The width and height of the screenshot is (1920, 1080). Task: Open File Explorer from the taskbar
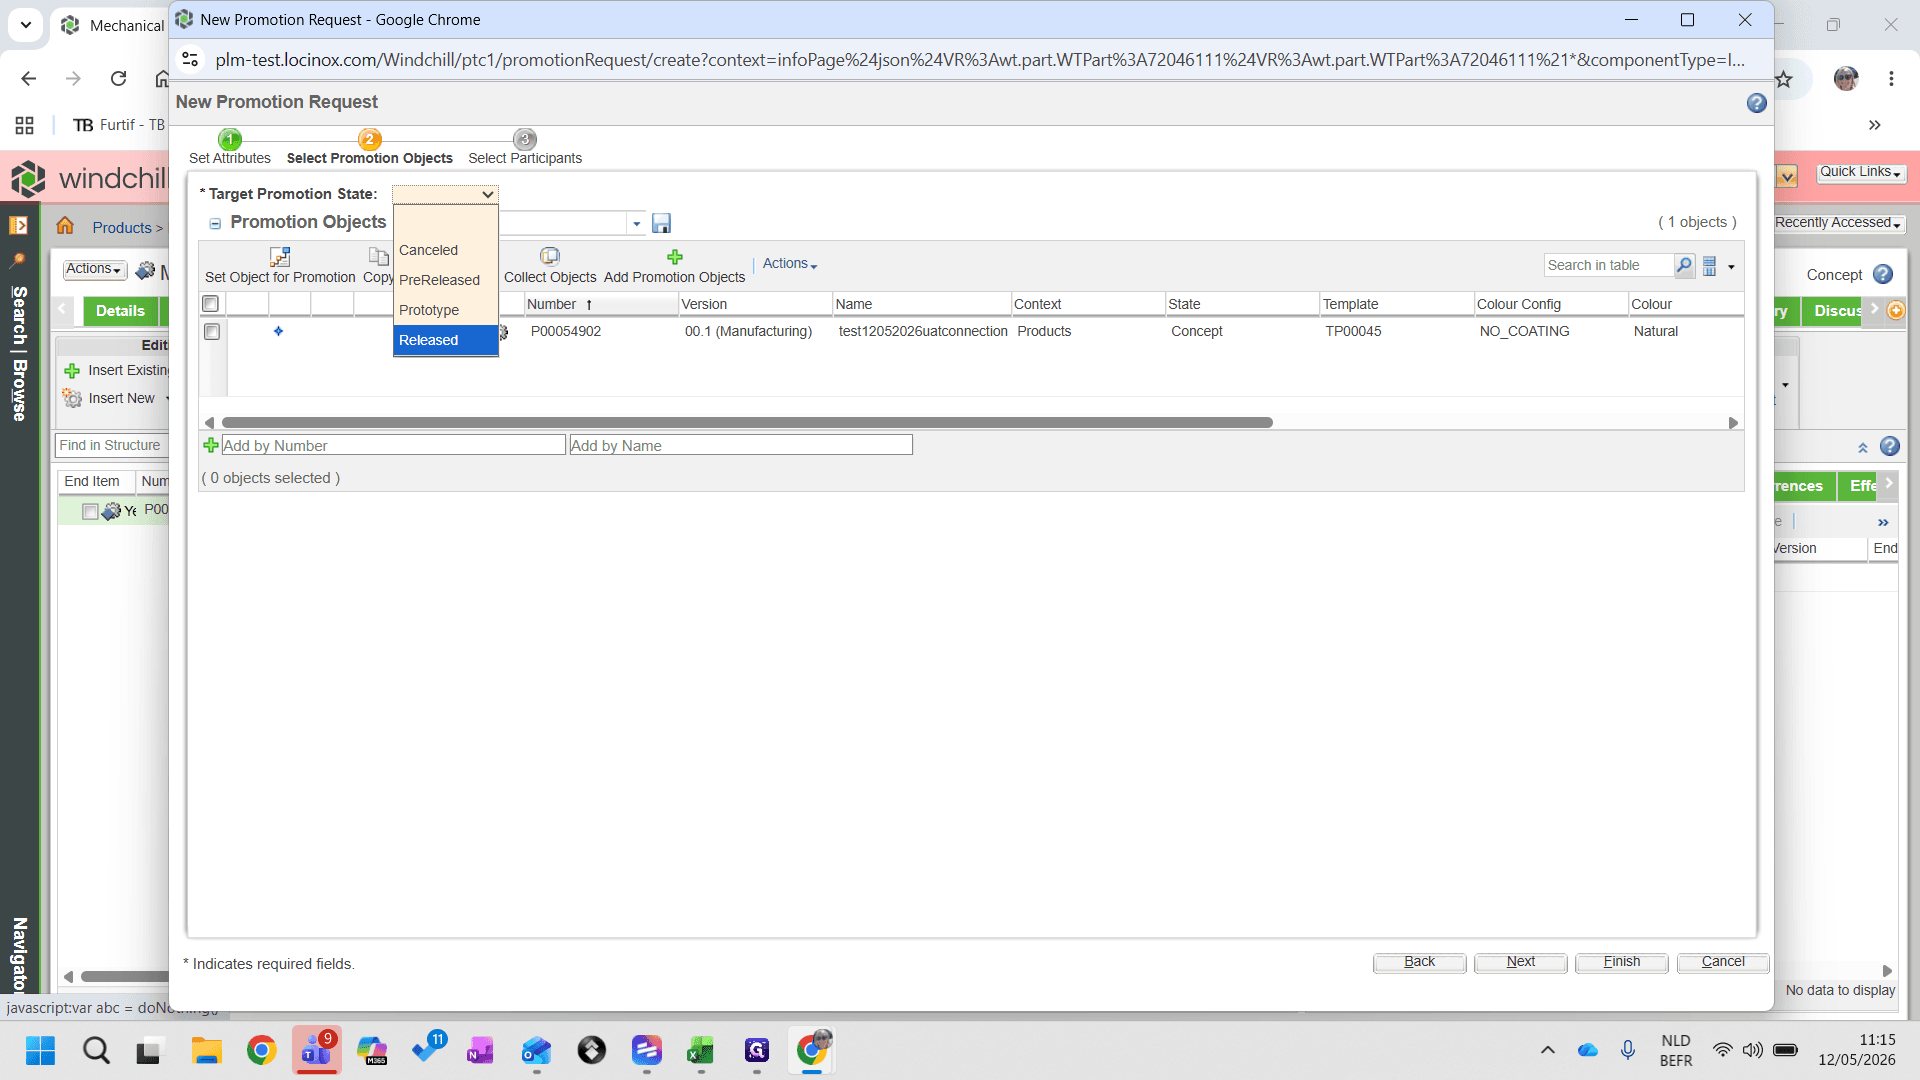click(206, 1050)
